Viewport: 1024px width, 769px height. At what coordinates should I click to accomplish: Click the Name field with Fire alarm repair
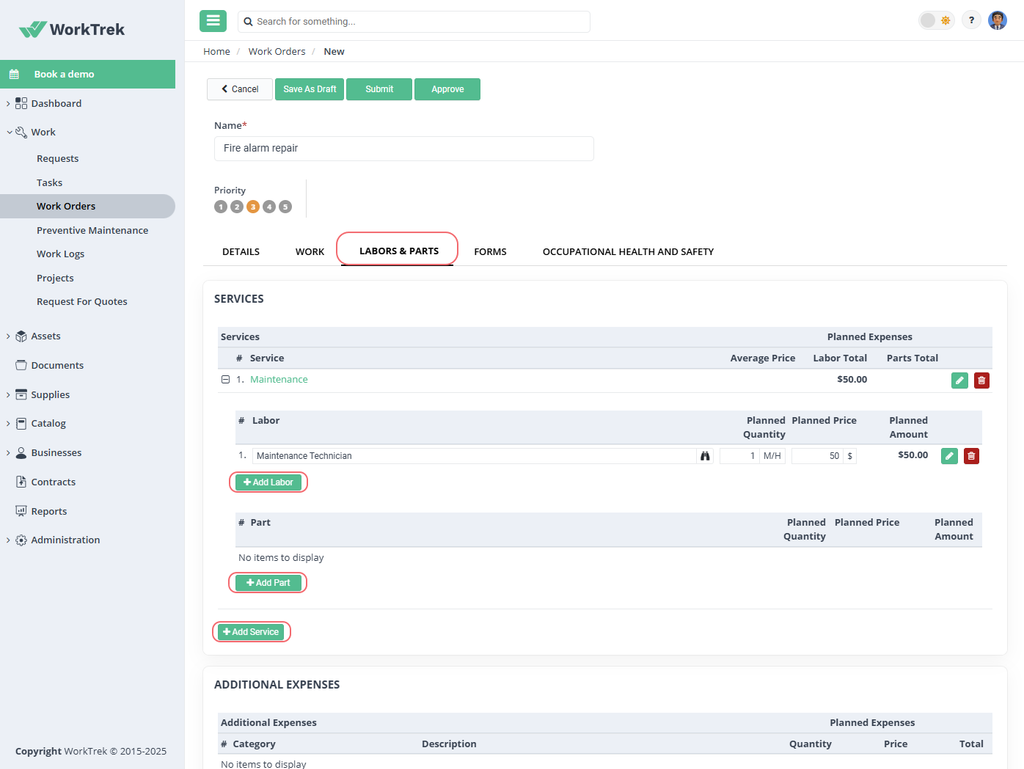tap(404, 148)
